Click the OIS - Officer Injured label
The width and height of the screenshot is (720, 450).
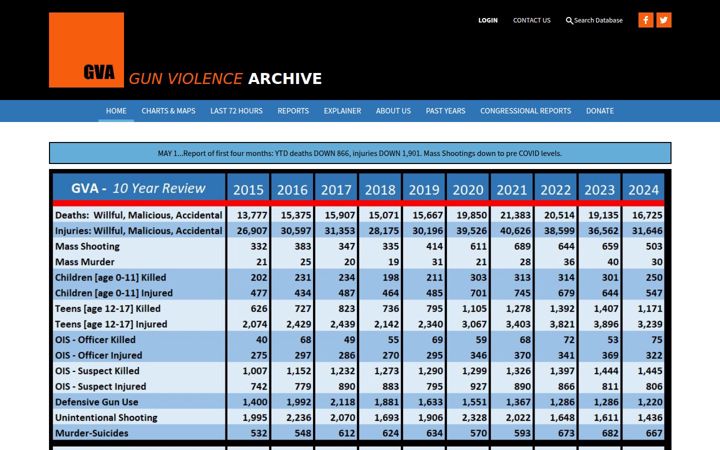pos(99,355)
